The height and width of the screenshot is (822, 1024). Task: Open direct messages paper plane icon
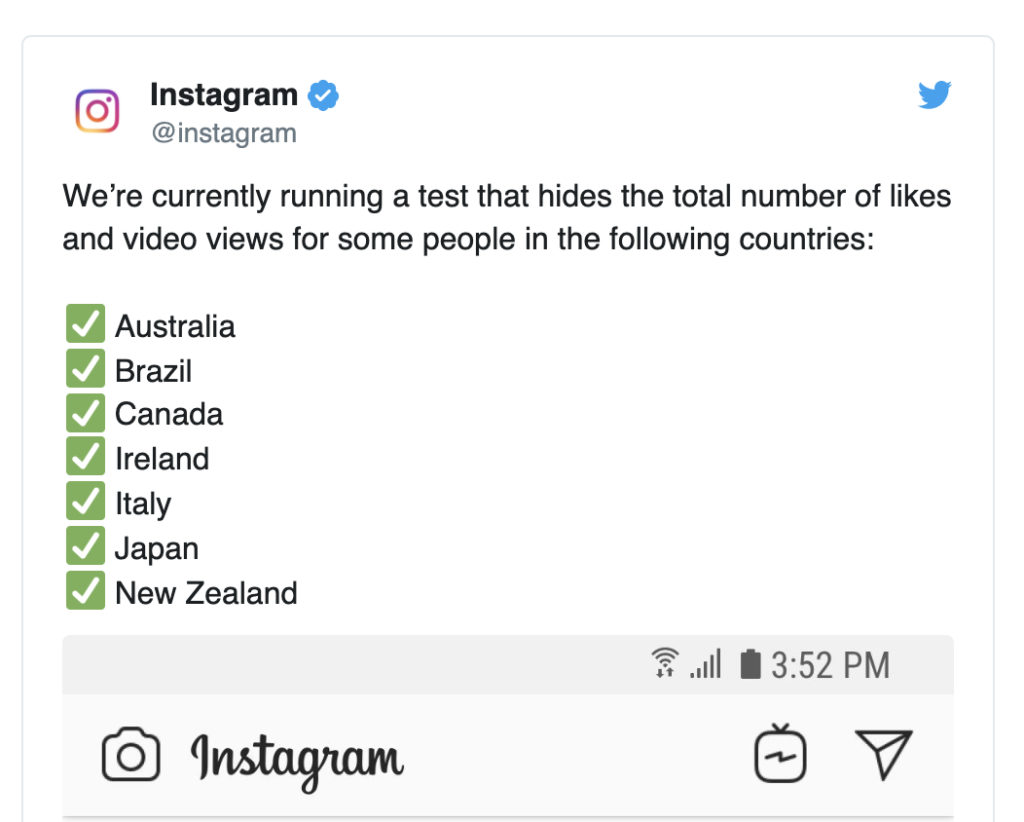(x=884, y=754)
